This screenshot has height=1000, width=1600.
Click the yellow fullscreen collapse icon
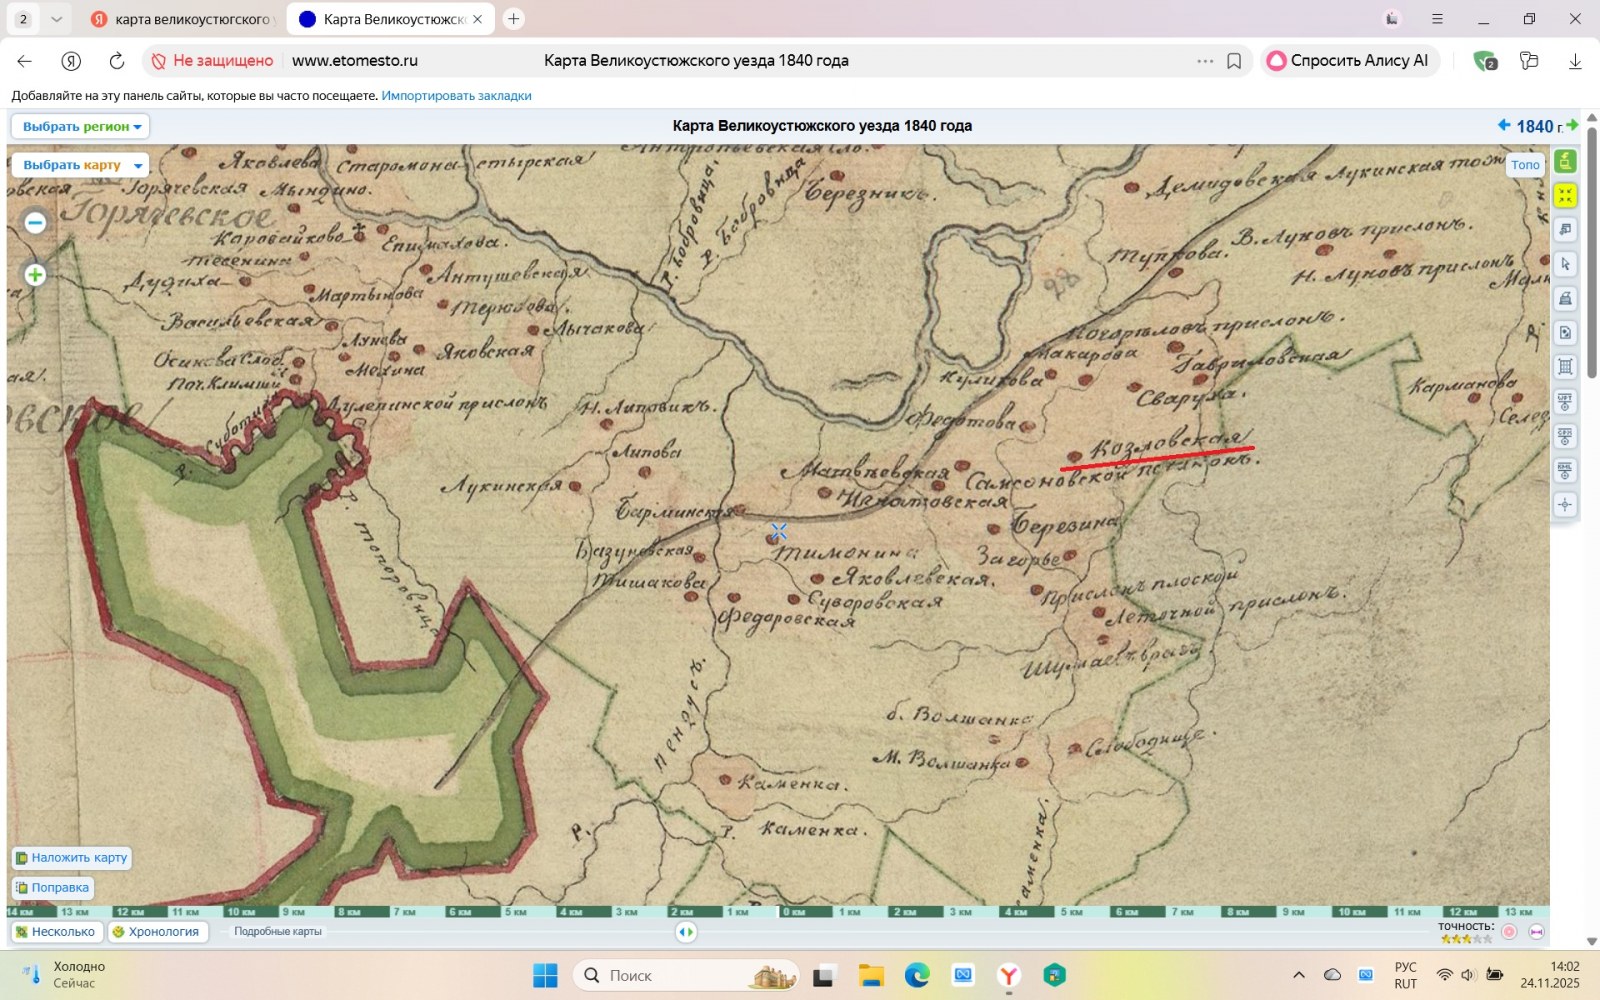(x=1565, y=195)
